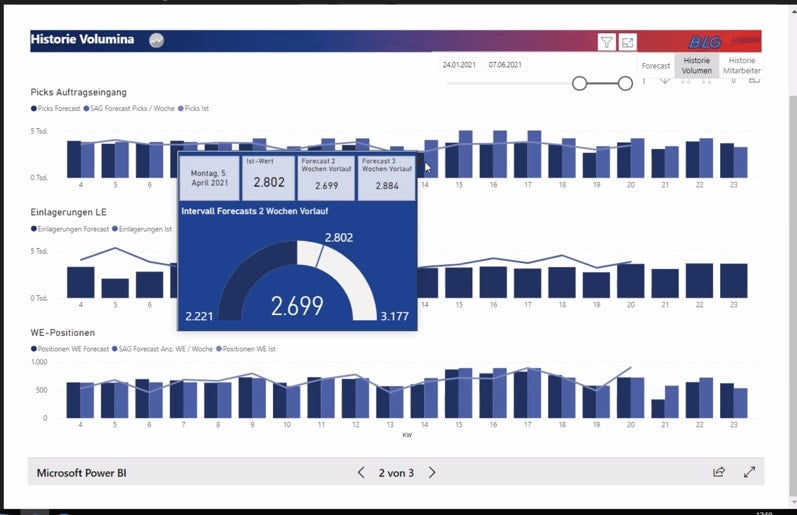Select KW 19 bar in Einlagerungen LE chart
797x515 pixels.
[x=596, y=285]
